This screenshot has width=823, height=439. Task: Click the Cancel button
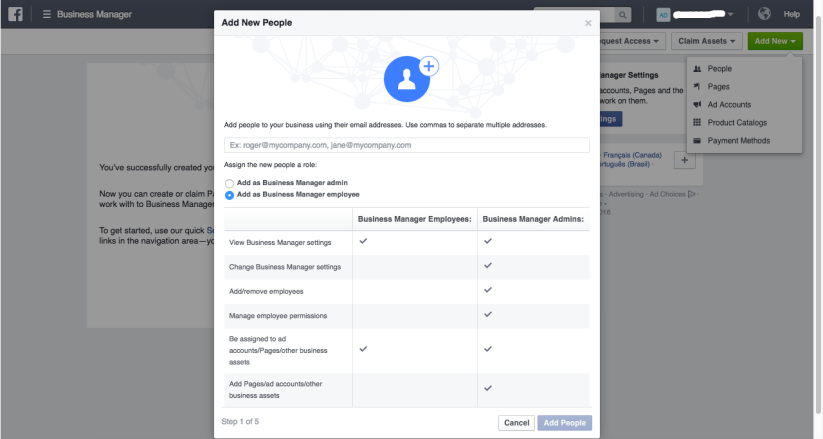516,423
